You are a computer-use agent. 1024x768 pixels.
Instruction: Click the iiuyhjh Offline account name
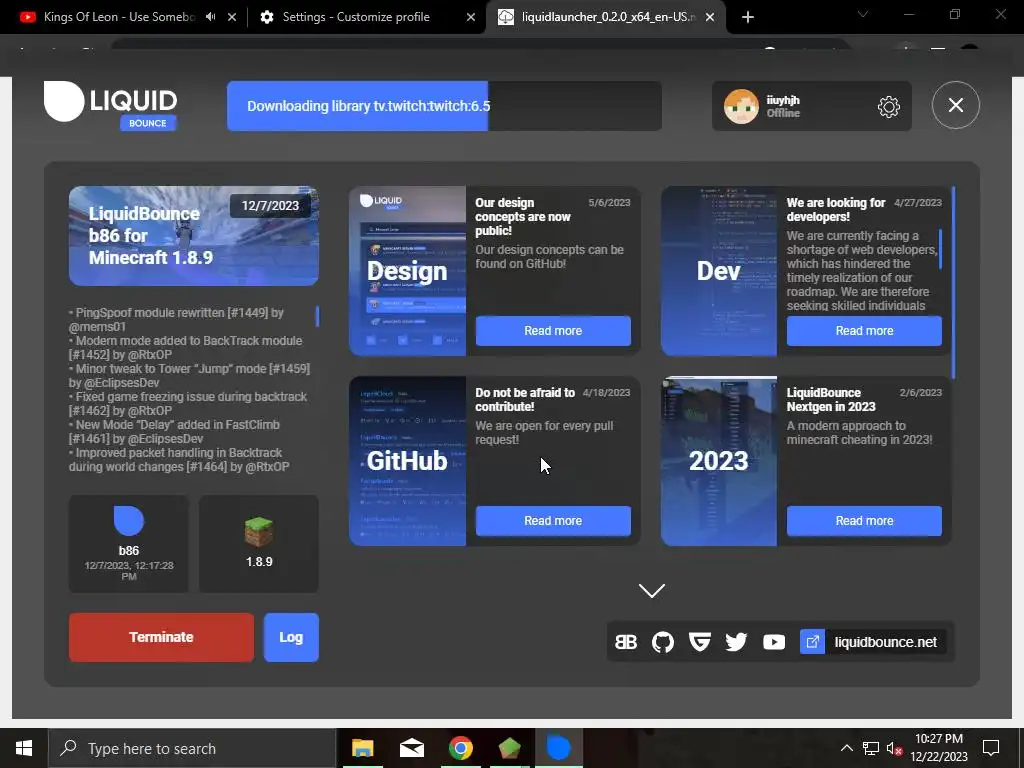click(x=783, y=106)
